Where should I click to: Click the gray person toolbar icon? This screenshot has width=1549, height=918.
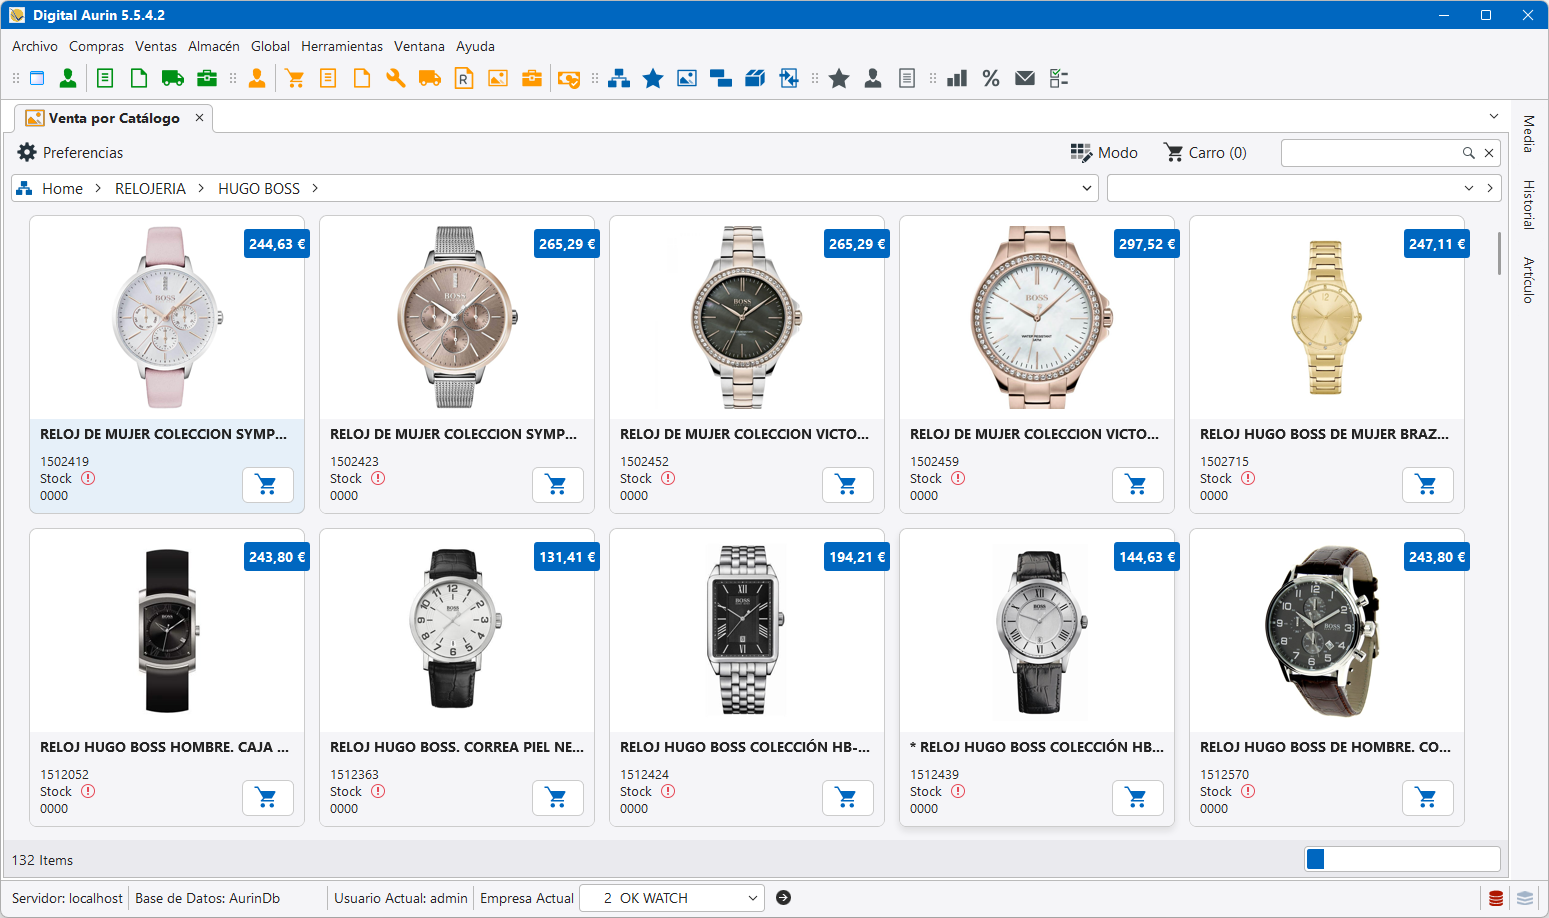coord(873,78)
